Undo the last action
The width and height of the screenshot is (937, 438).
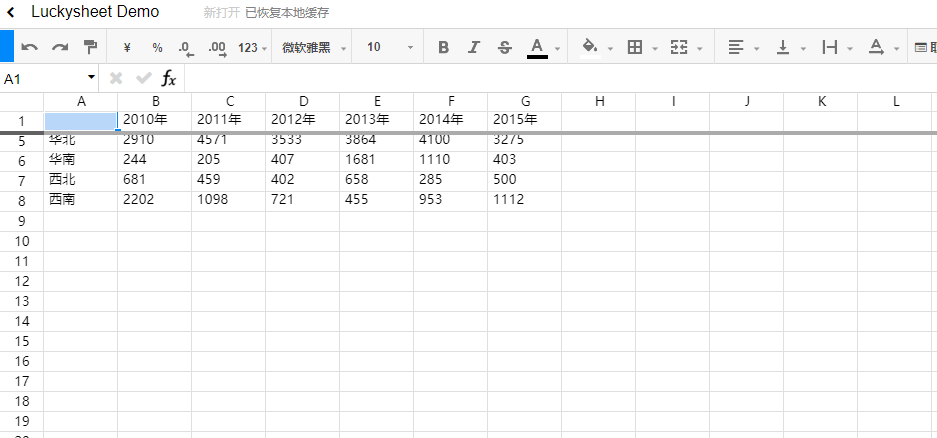(x=29, y=48)
